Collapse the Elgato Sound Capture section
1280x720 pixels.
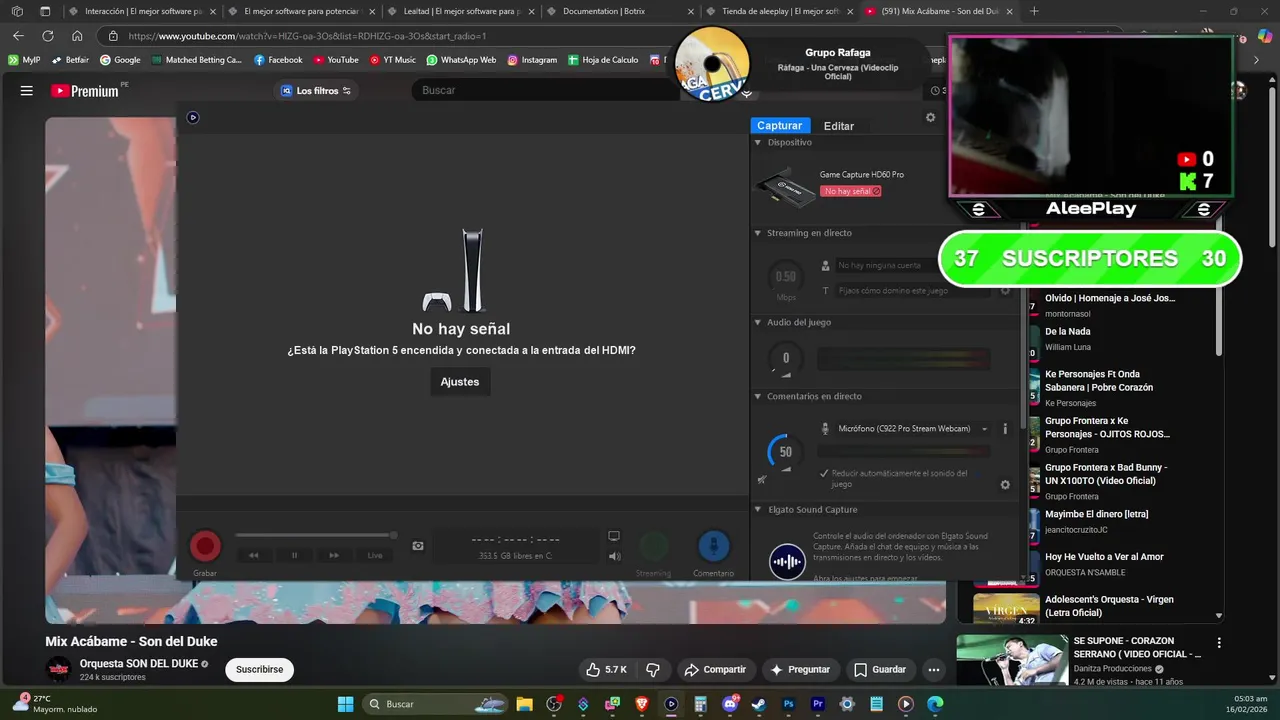pos(758,509)
